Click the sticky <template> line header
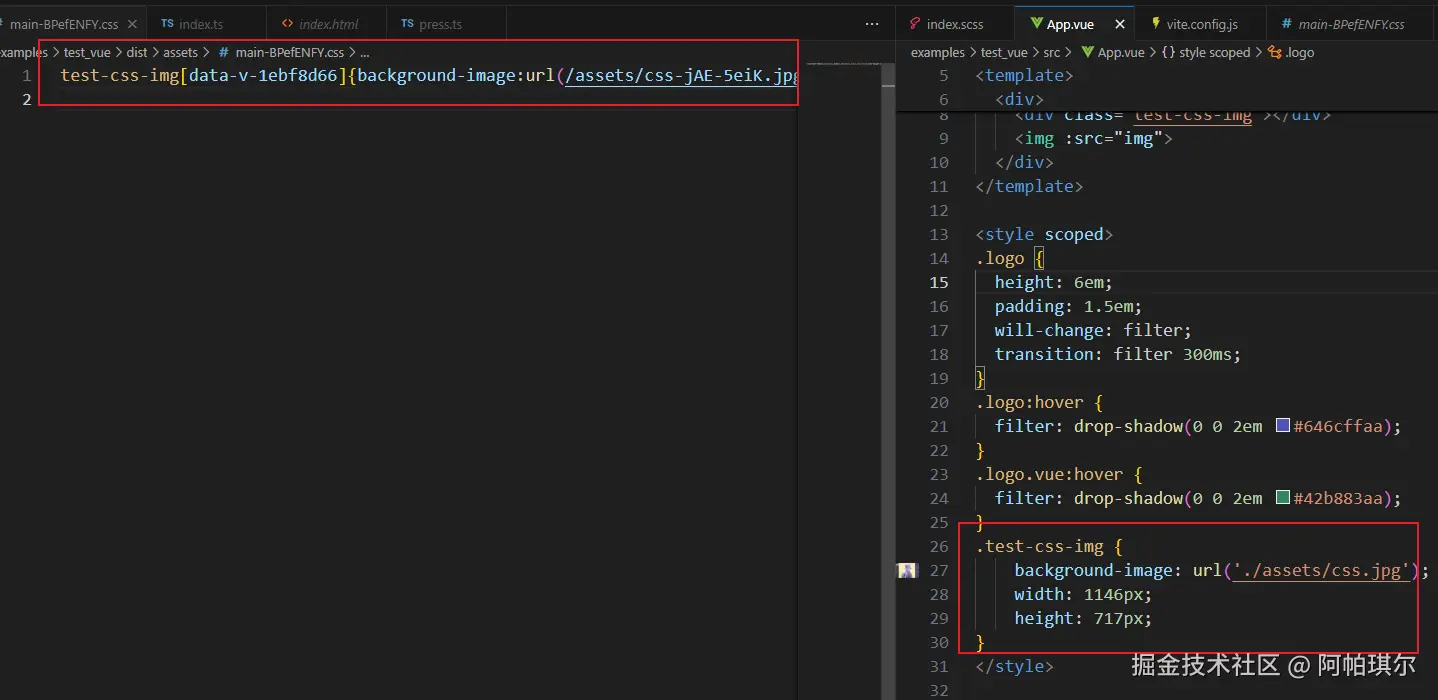The image size is (1438, 700). (x=1025, y=75)
